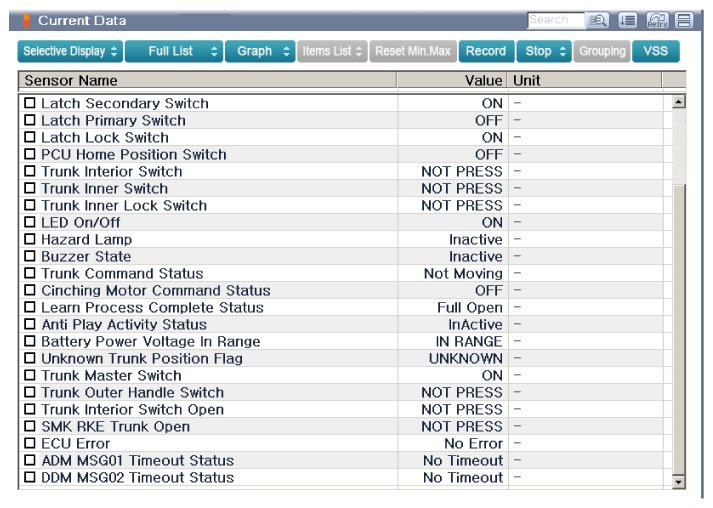Viewport: 713px width, 508px height.
Task: Tick the Hazard Lamp checkbox
Action: [29, 240]
